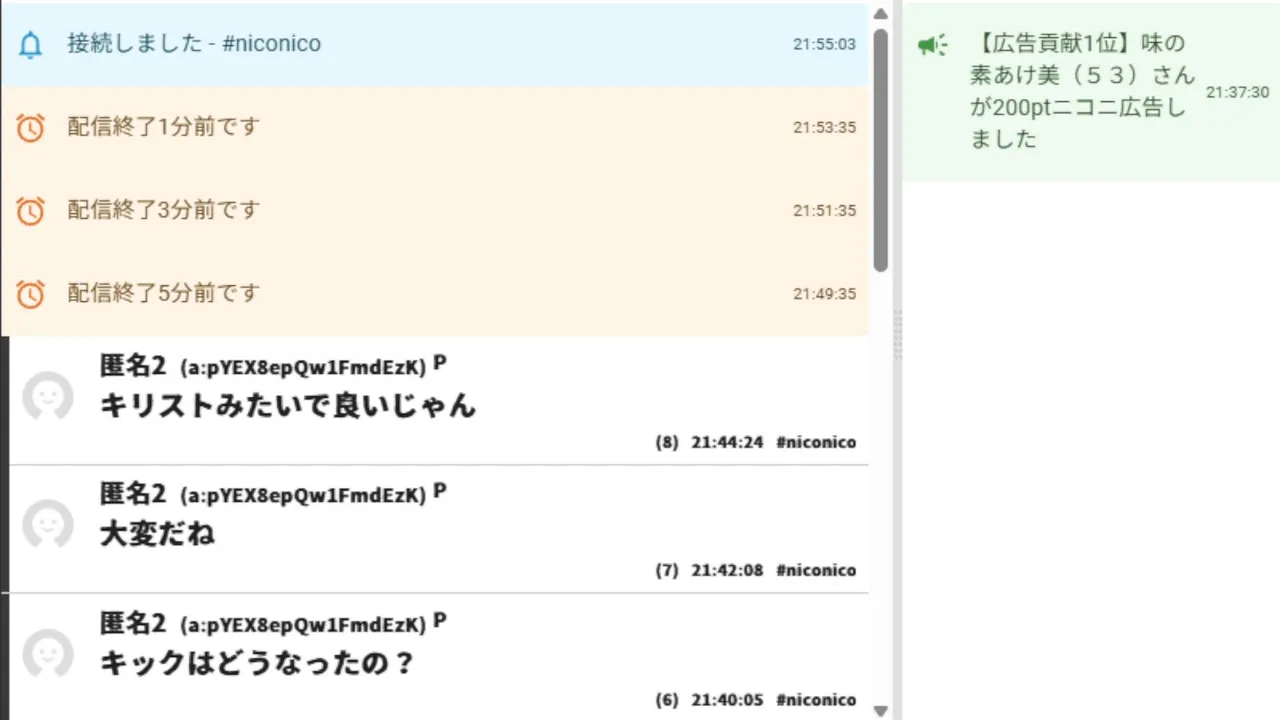Click the green megaphone ad icon
The height and width of the screenshot is (720, 1280).
(933, 45)
